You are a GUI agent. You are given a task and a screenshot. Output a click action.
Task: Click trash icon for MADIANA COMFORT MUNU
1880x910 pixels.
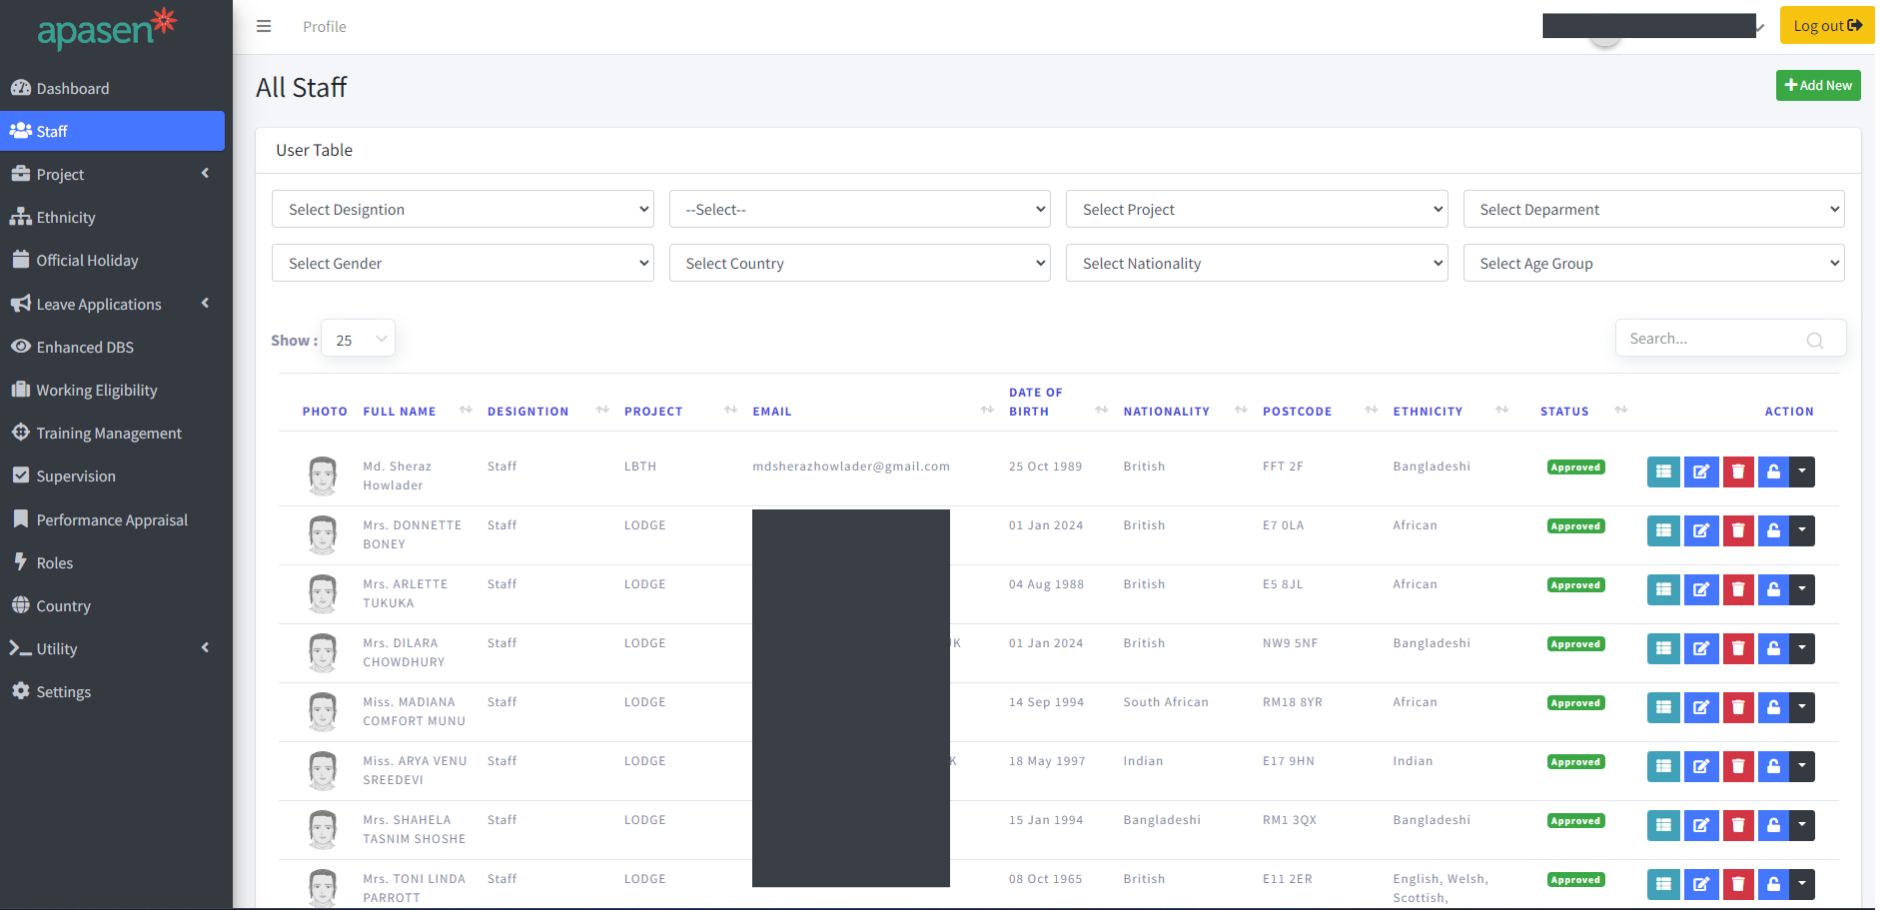pos(1738,708)
